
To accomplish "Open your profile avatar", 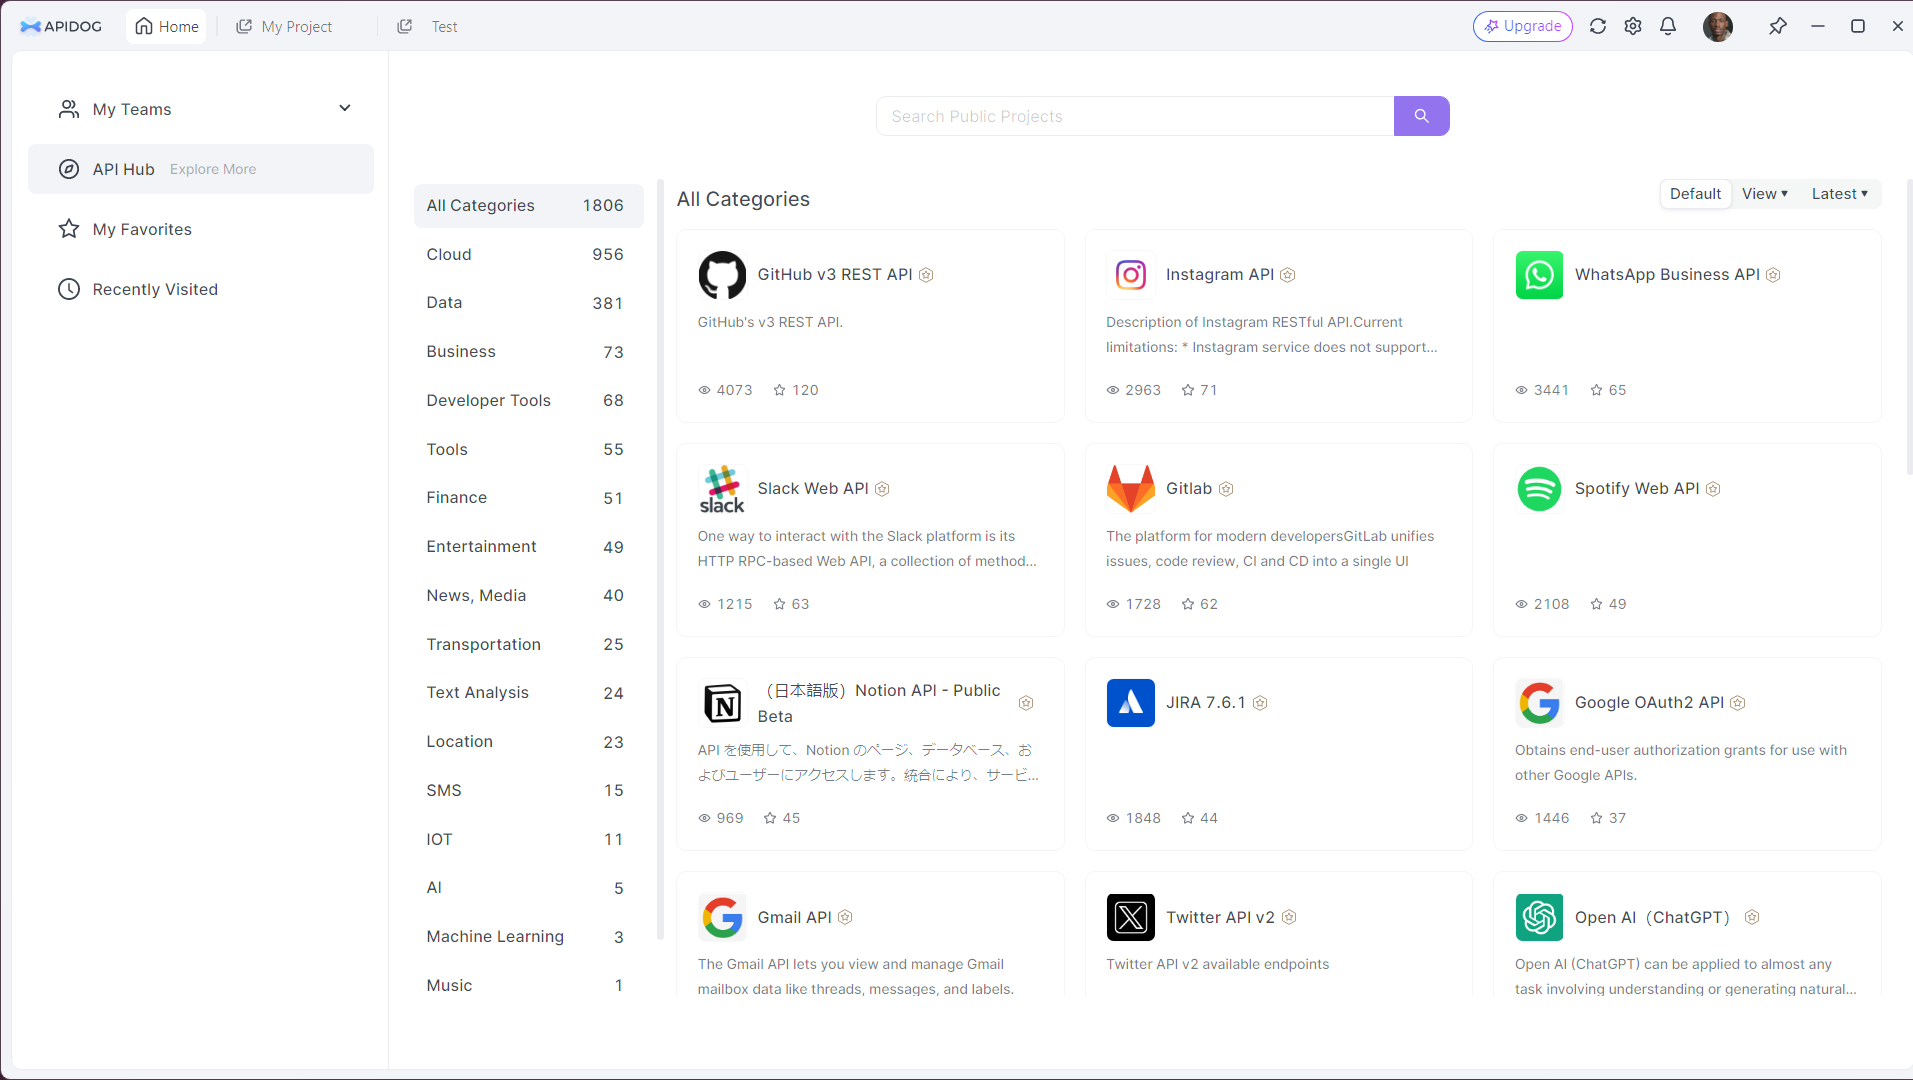I will pyautogui.click(x=1718, y=27).
